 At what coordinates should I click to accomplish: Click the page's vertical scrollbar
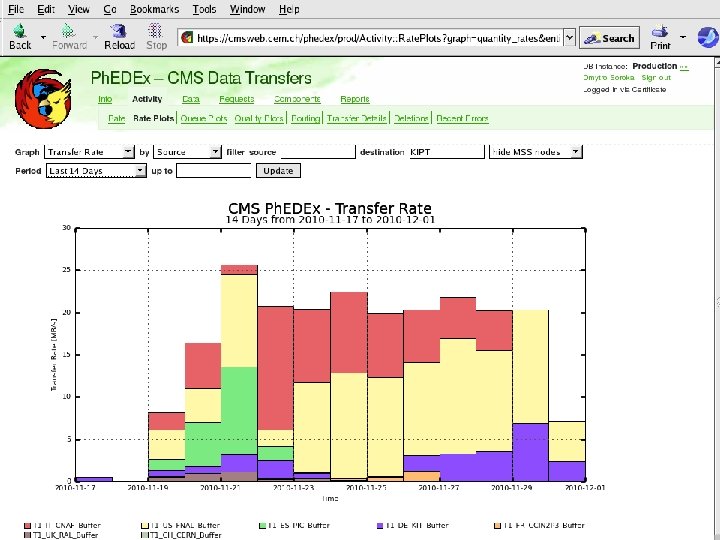(717, 298)
